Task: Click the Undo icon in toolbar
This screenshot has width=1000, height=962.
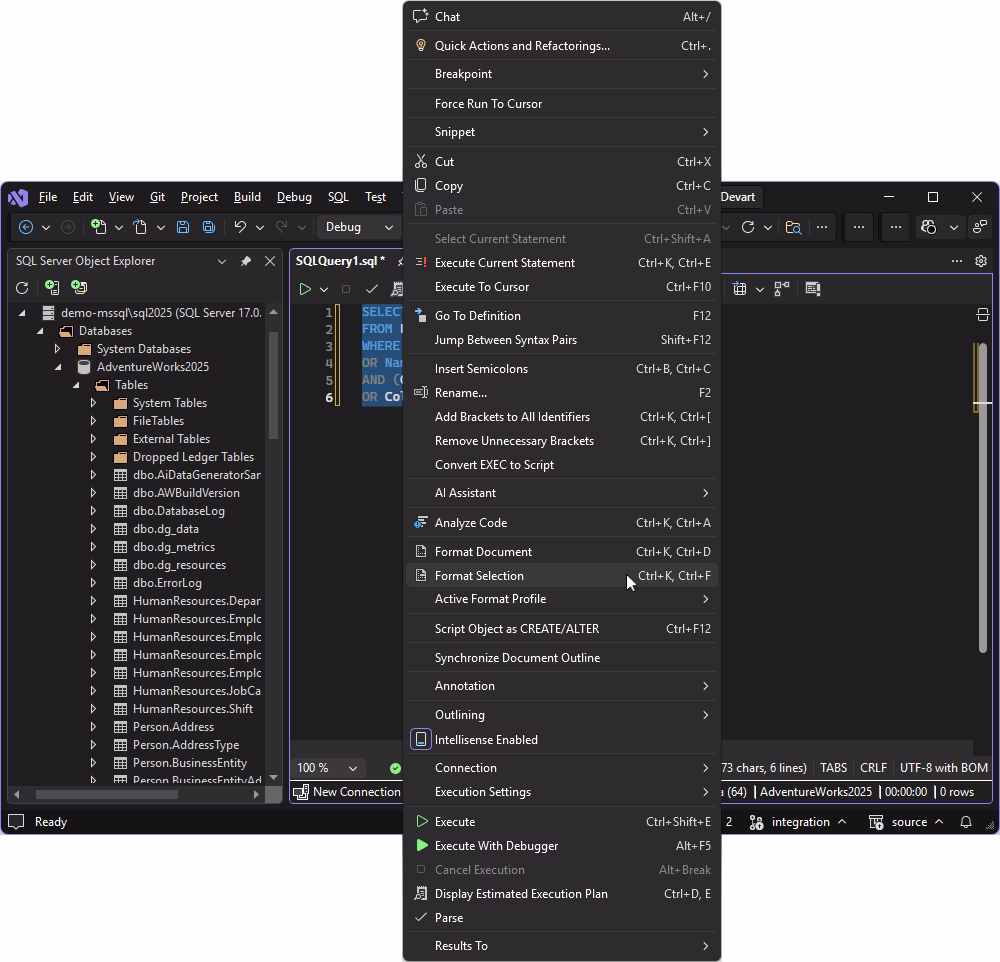Action: [240, 227]
